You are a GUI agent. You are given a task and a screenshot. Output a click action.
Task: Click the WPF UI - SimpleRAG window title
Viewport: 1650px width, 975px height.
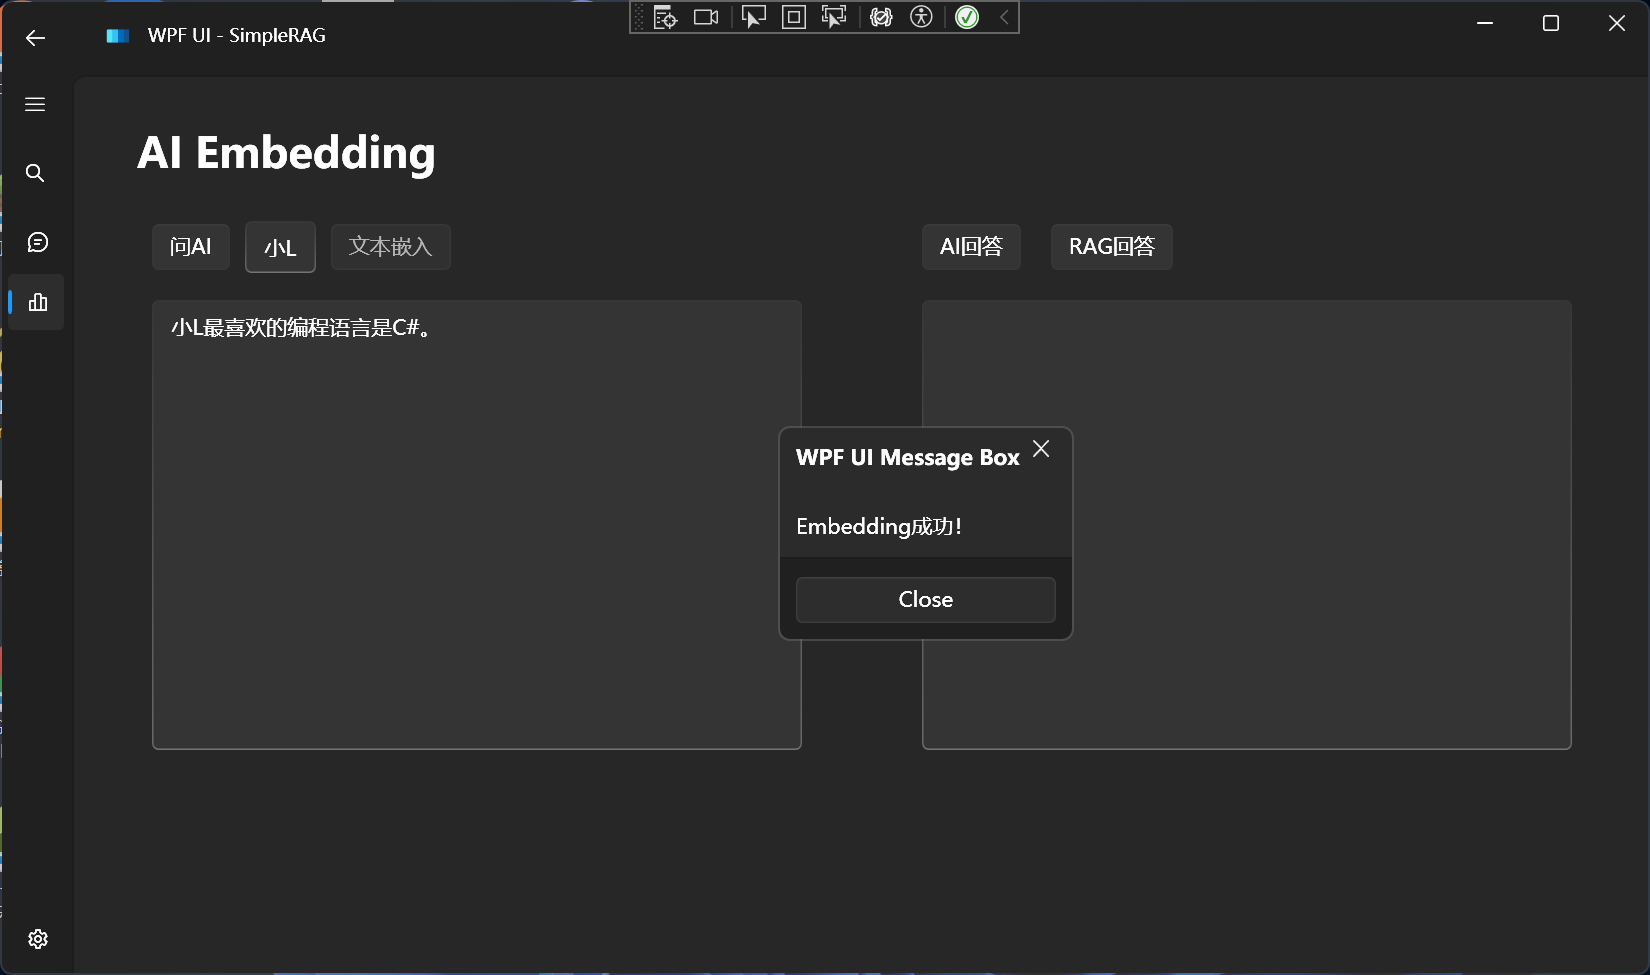click(x=237, y=36)
